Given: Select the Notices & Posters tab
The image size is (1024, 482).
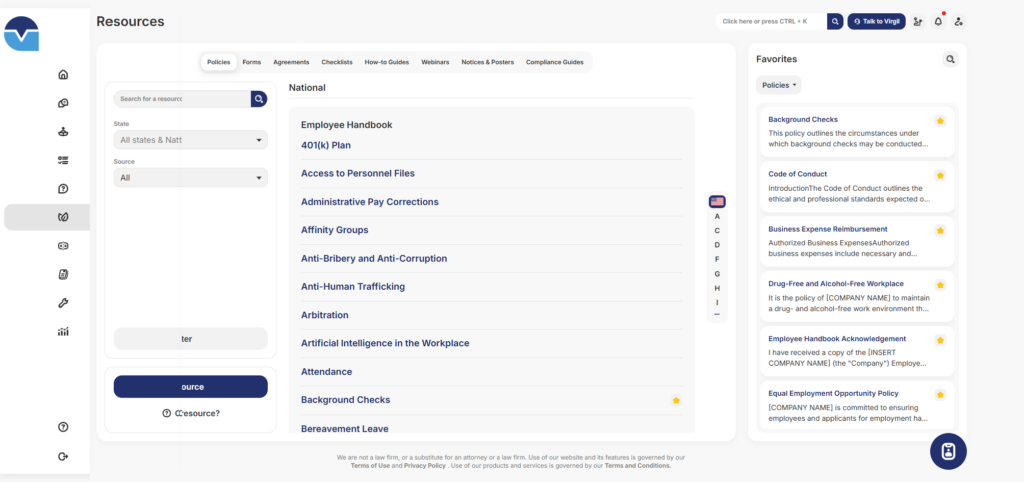Looking at the screenshot, I should pos(487,62).
